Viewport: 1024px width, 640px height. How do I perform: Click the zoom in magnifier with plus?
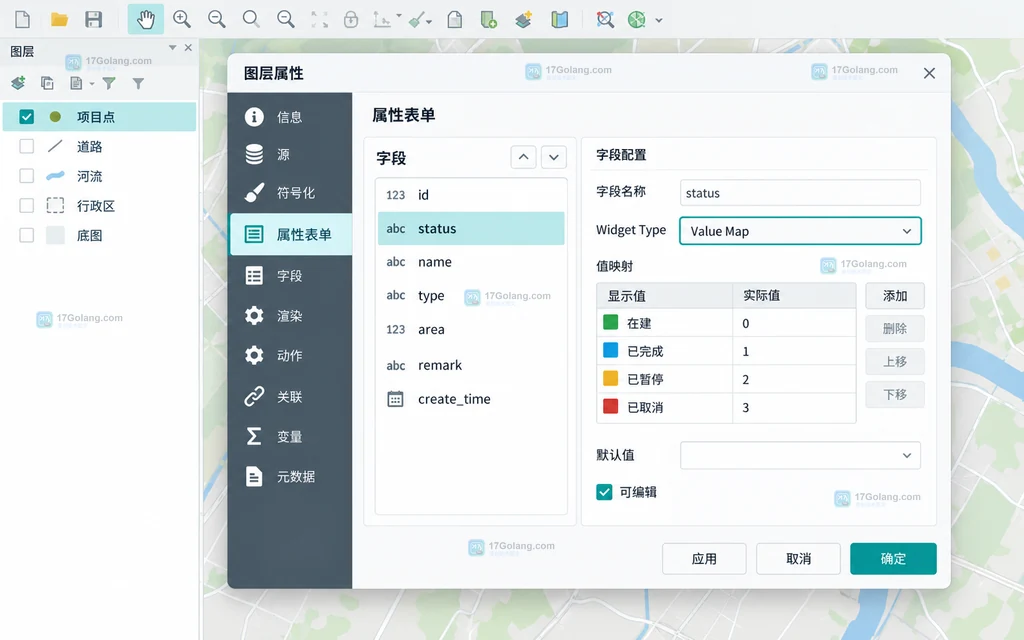coord(182,20)
